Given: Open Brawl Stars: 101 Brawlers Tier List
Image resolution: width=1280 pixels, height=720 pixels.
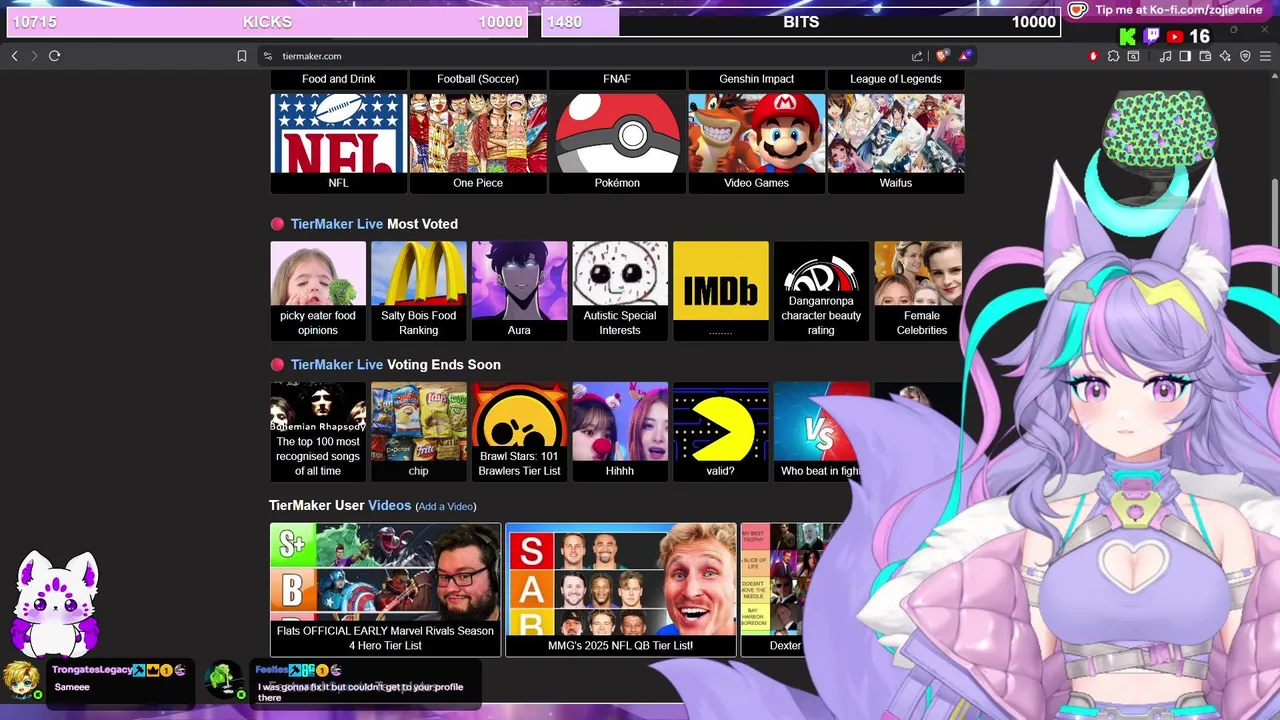Looking at the screenshot, I should click(519, 431).
